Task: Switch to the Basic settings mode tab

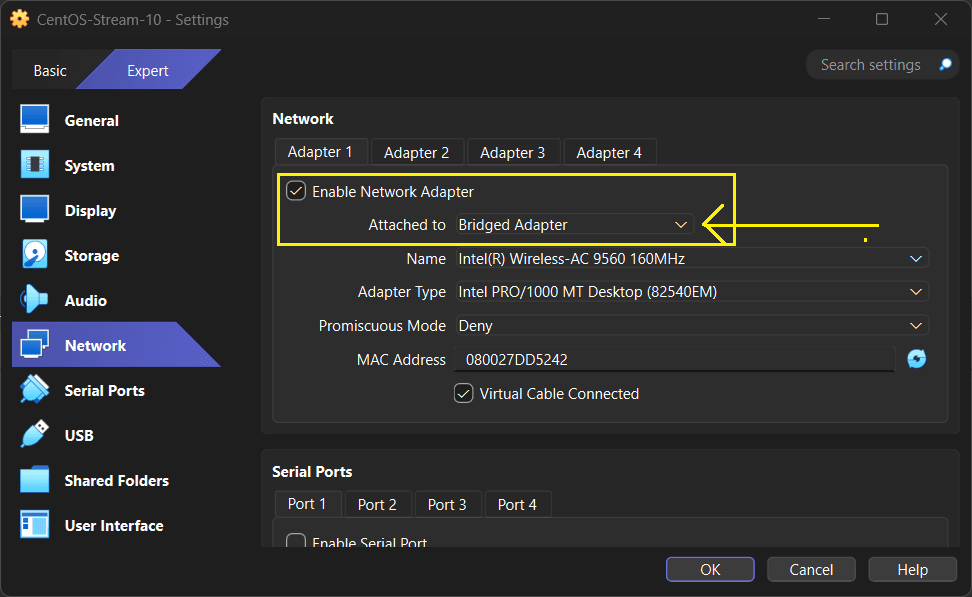Action: 50,71
